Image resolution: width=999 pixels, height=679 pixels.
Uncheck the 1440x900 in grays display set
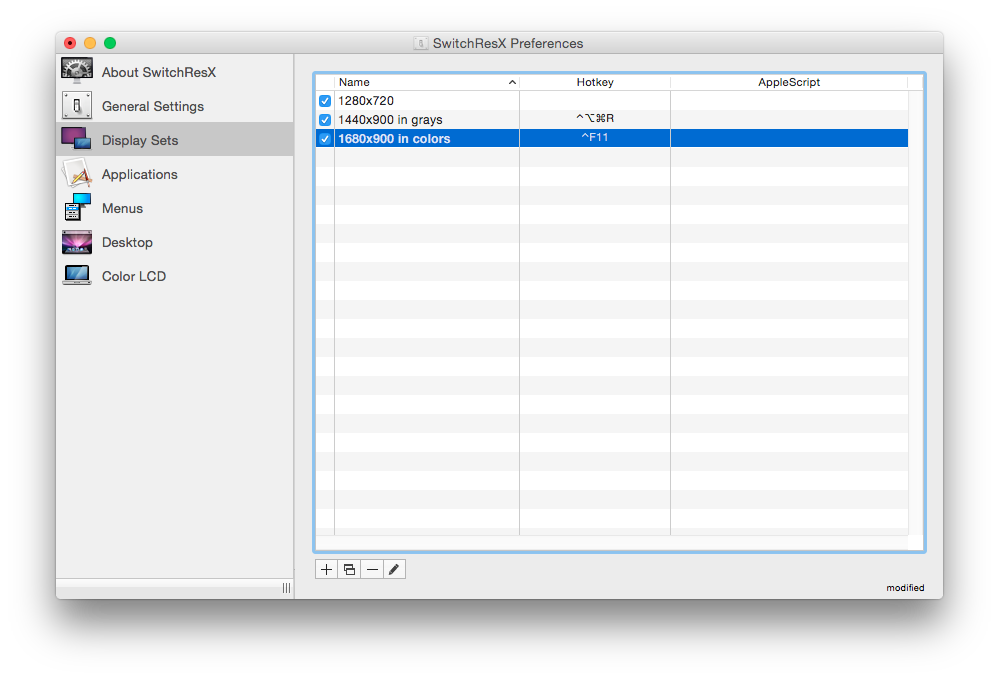[325, 120]
